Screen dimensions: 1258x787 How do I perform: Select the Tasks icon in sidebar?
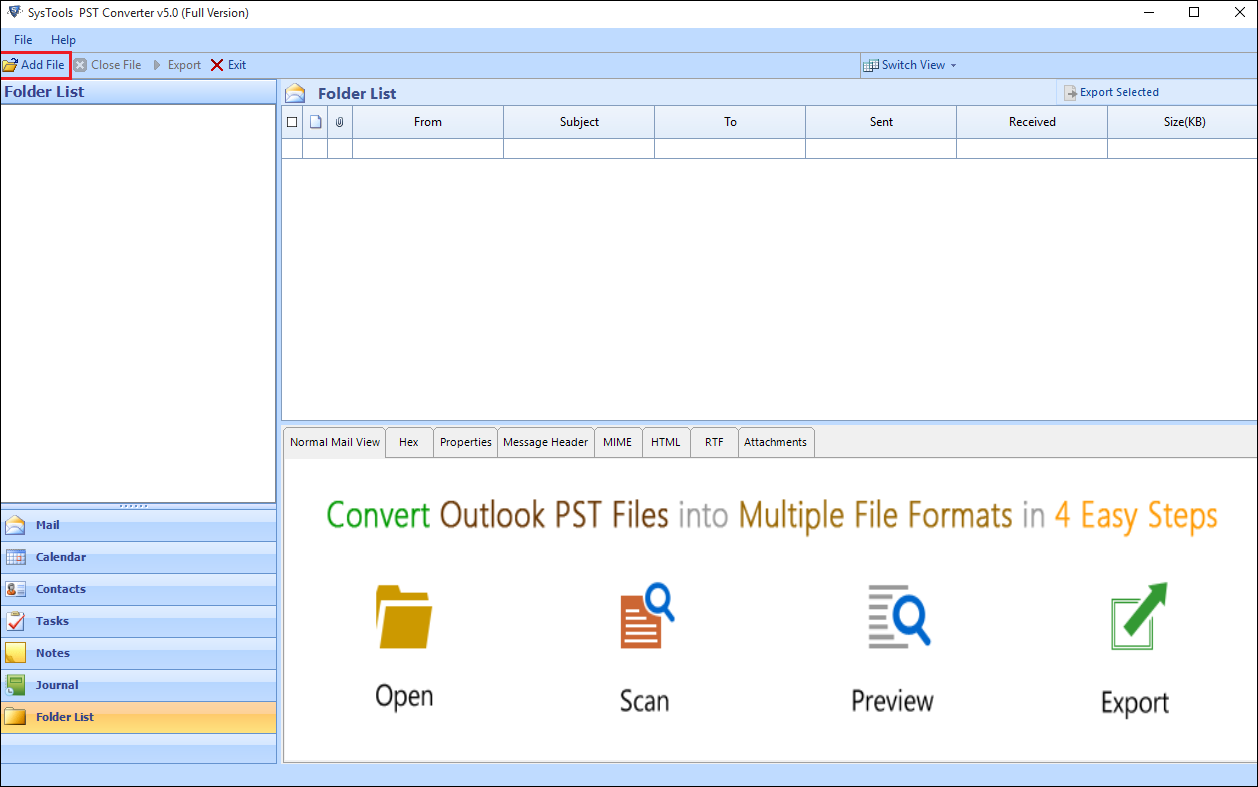(x=16, y=622)
